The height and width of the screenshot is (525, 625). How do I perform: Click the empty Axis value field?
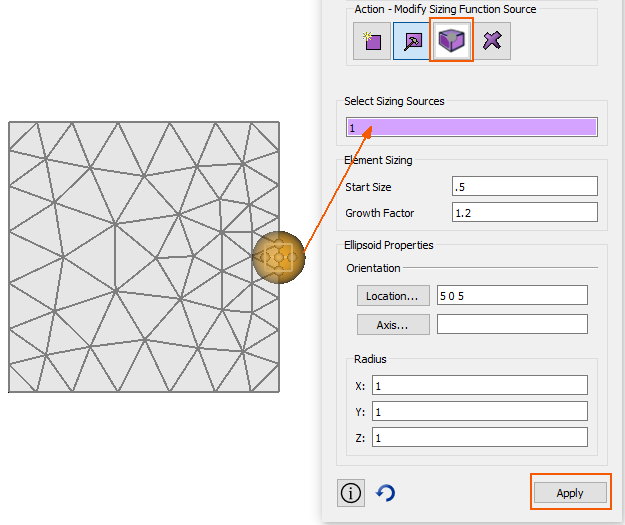(511, 324)
